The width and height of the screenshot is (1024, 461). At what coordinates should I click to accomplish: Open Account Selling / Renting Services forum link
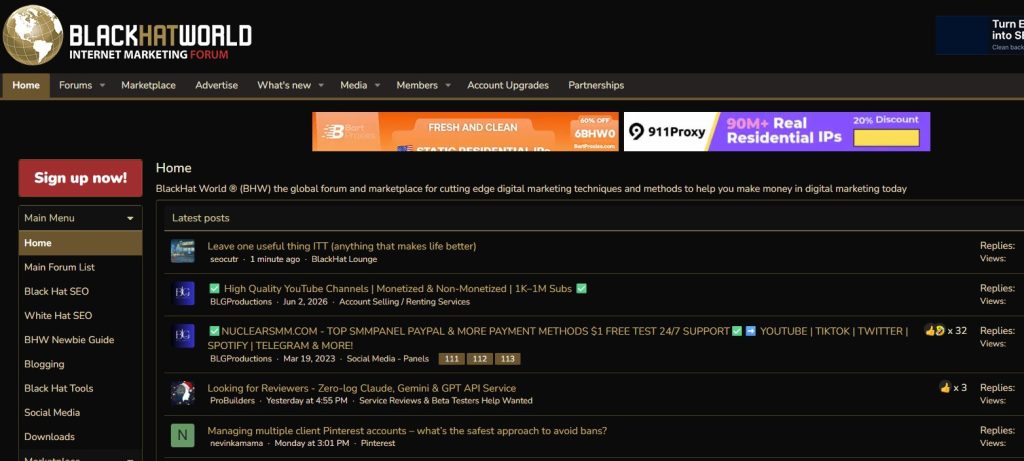point(404,302)
